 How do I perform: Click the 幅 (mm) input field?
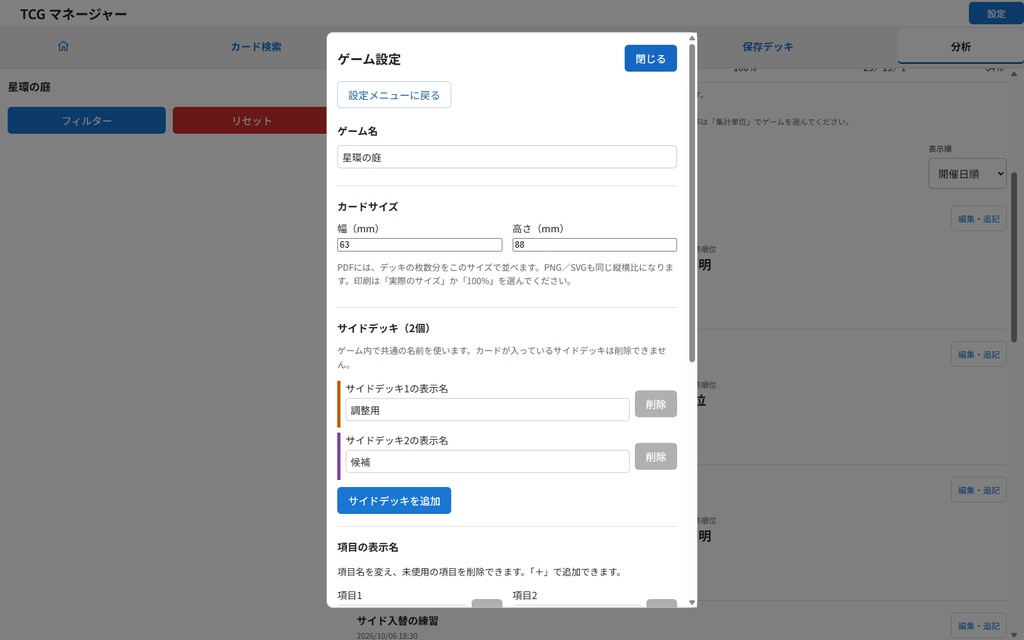click(x=419, y=244)
